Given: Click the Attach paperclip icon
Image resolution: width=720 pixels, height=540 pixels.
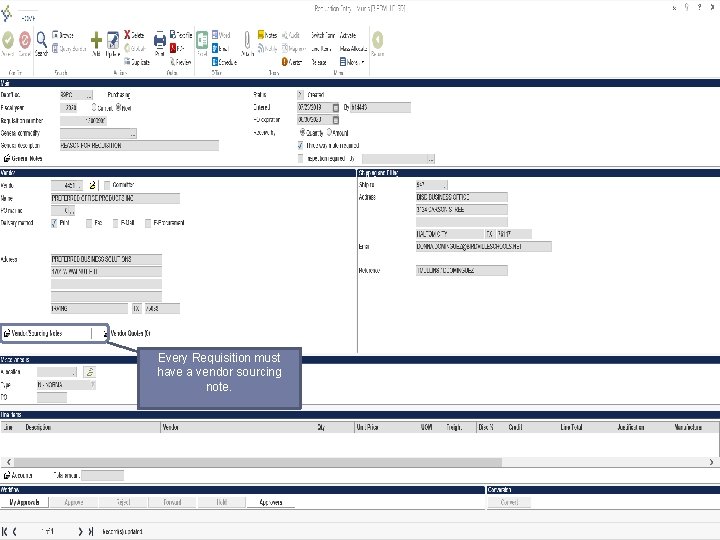Looking at the screenshot, I should pos(247,40).
